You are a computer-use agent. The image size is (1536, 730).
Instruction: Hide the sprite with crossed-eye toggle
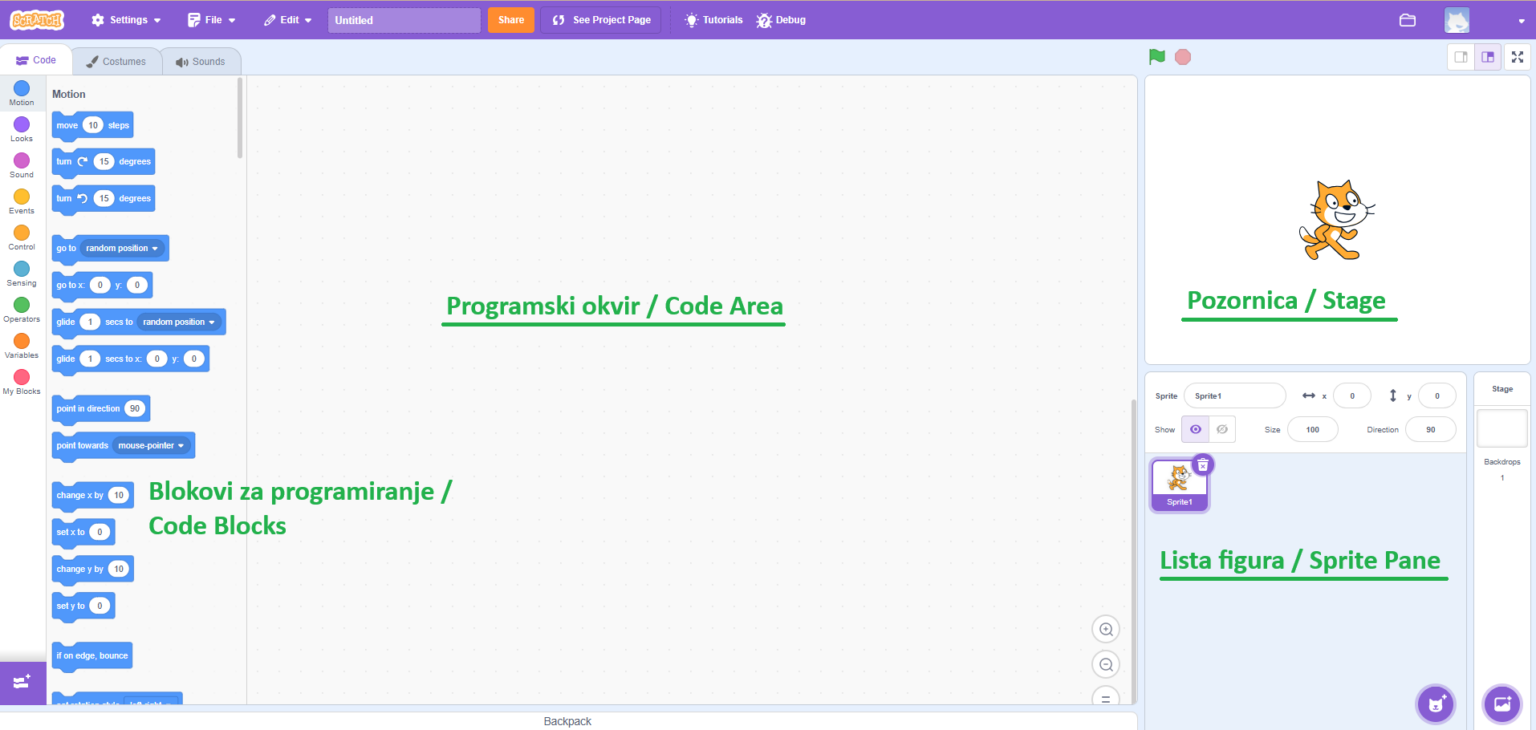1222,429
